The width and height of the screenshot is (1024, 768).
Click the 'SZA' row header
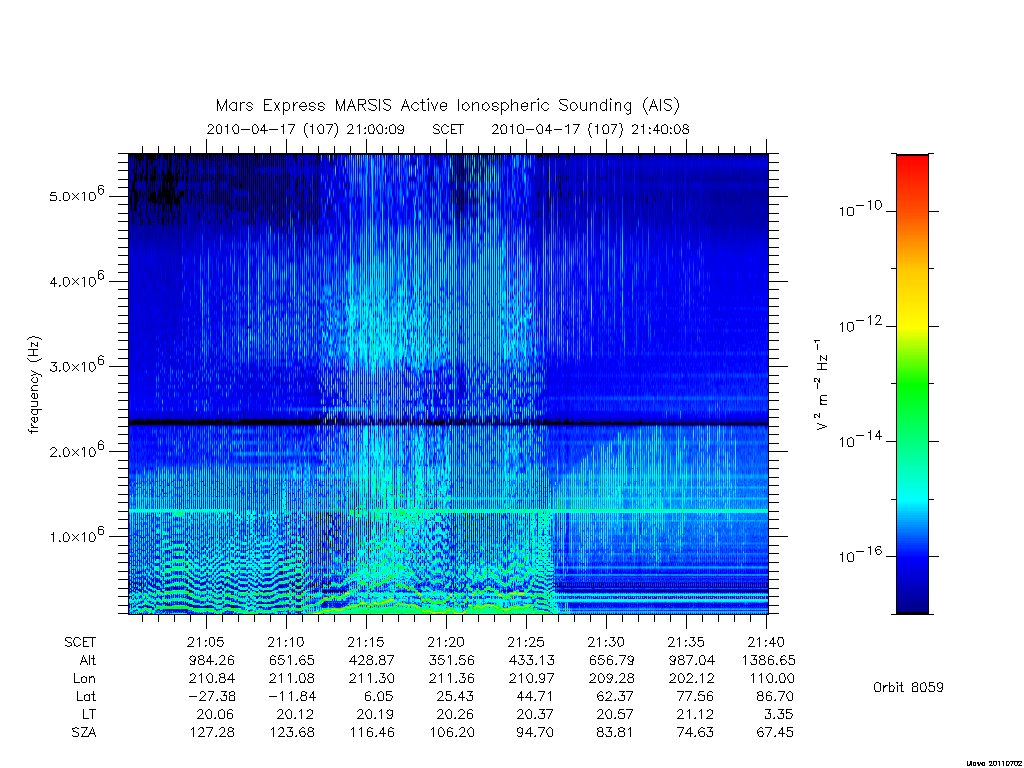pyautogui.click(x=84, y=733)
